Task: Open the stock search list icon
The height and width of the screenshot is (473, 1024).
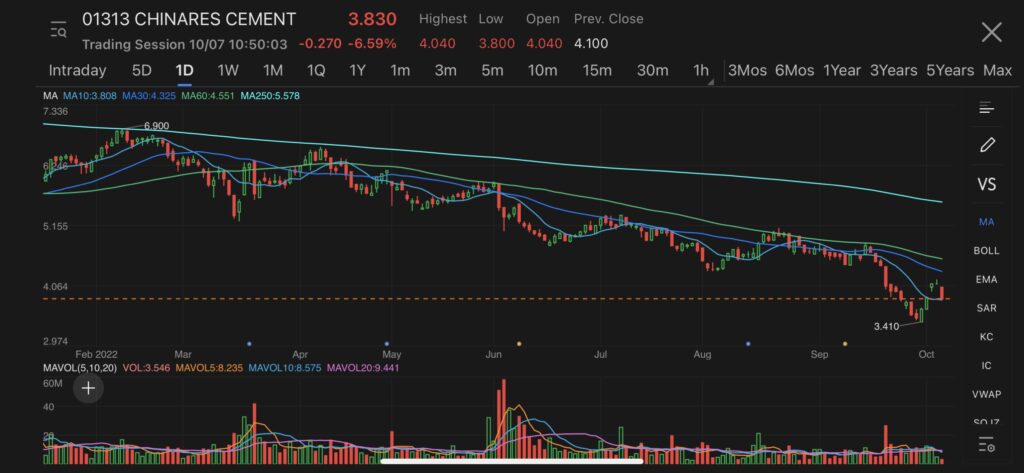Action: (58, 30)
